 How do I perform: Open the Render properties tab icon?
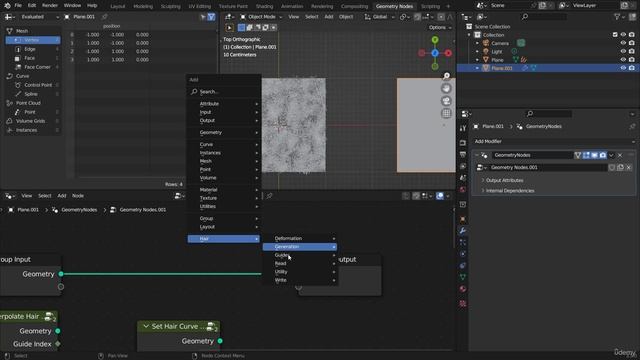[x=462, y=143]
